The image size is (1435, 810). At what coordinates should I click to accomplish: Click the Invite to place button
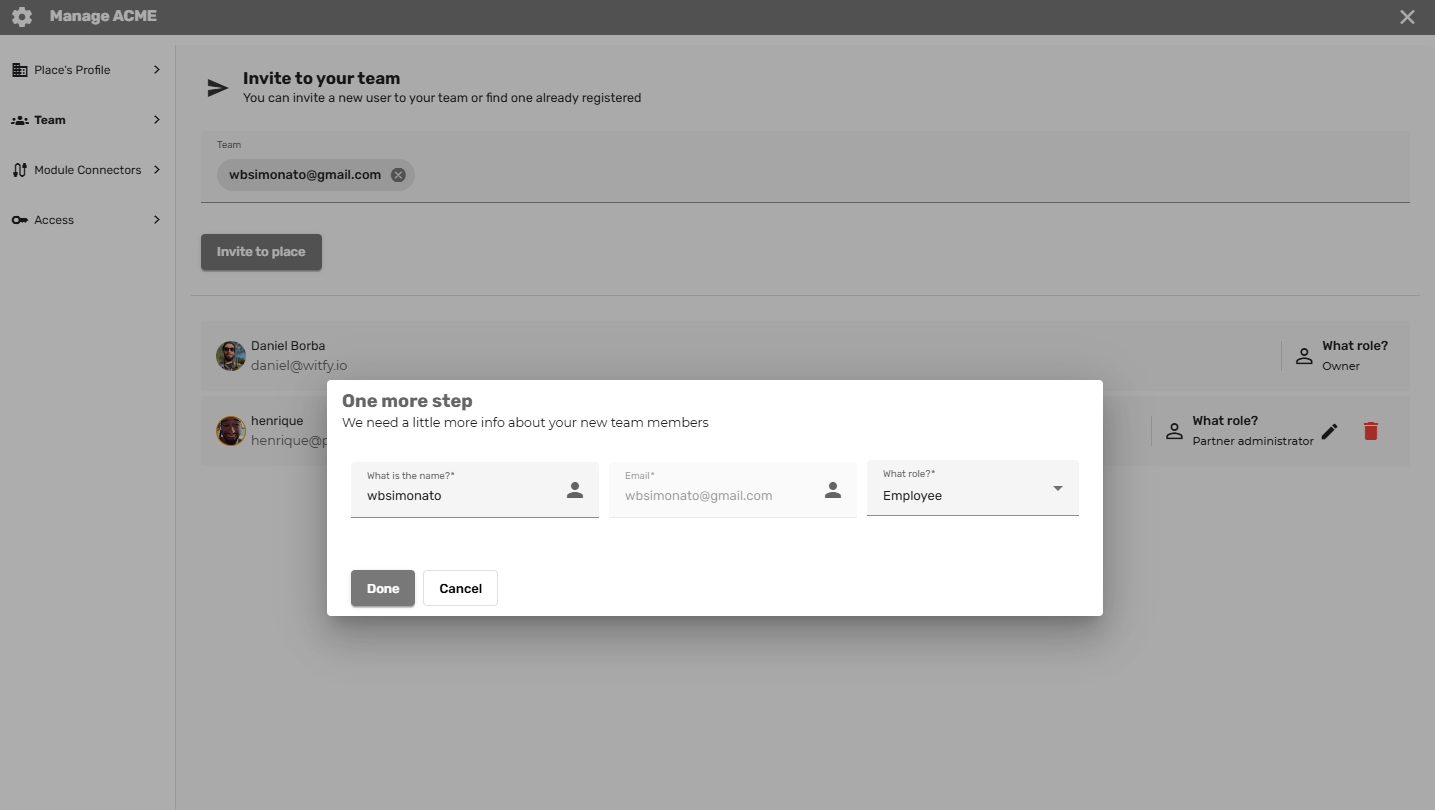261,252
